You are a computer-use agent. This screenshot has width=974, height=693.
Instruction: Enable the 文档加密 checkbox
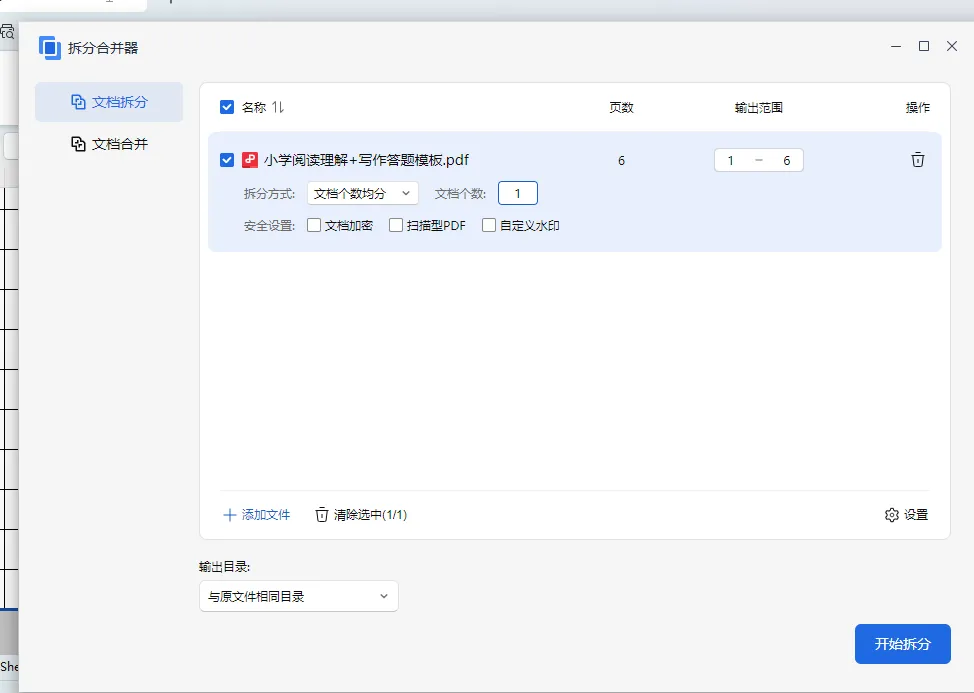click(x=314, y=225)
